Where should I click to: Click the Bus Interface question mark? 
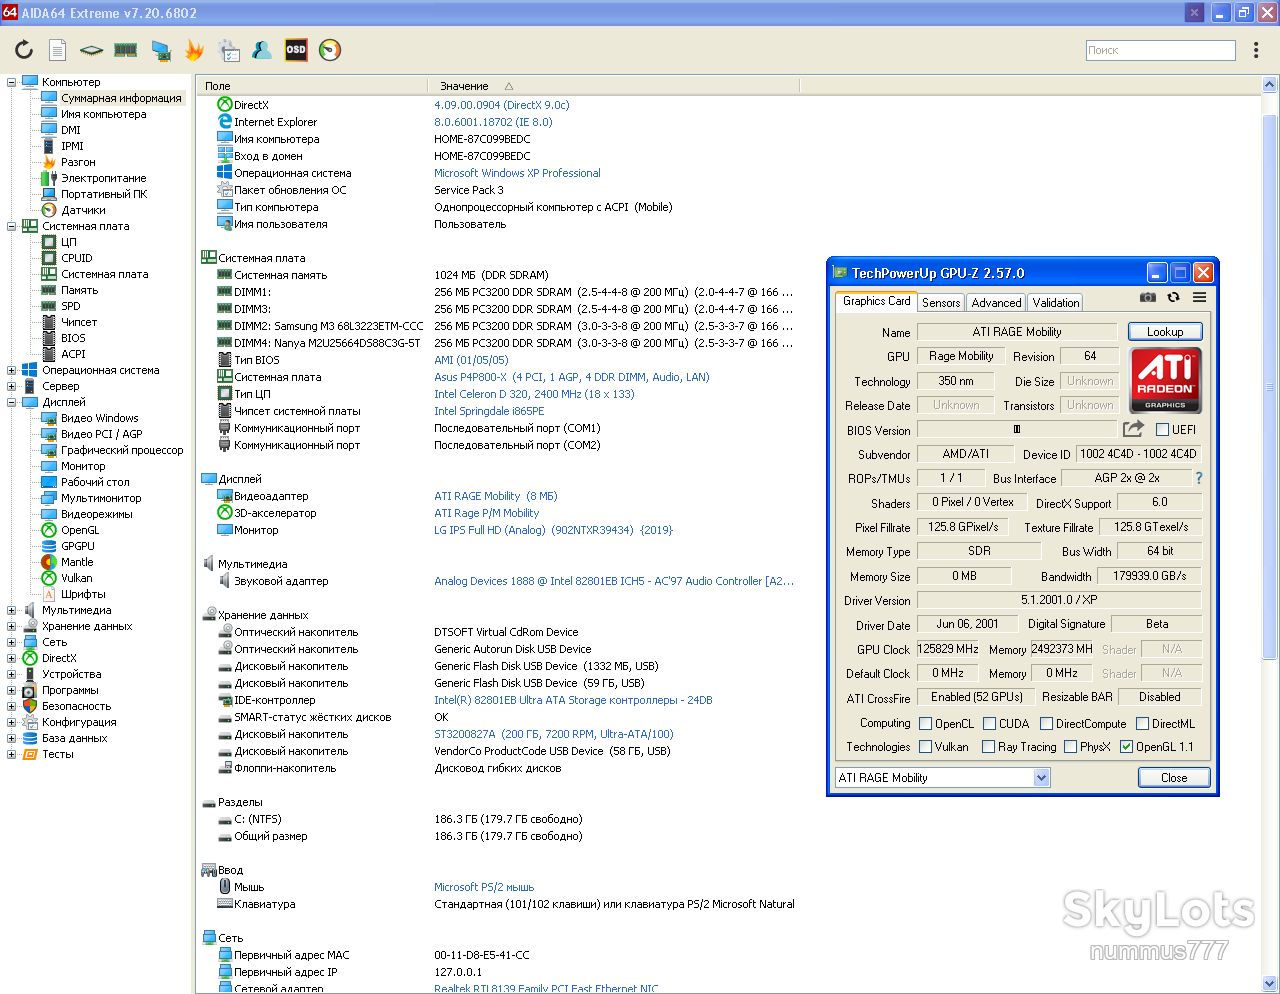pos(1199,478)
